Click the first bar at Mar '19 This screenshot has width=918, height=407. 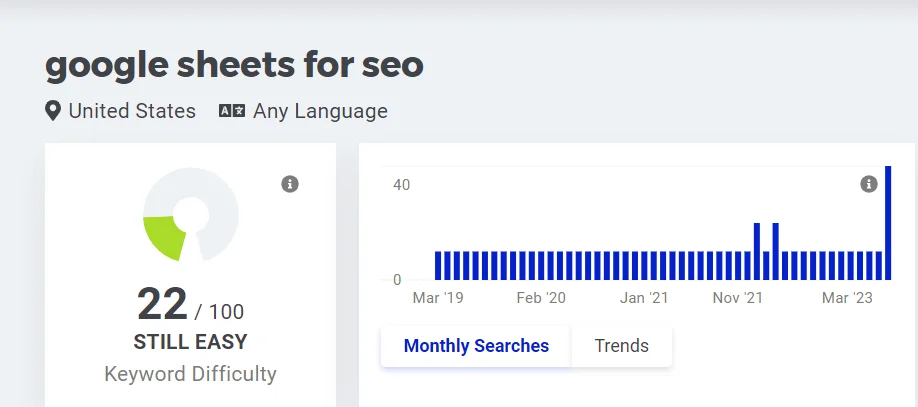(438, 265)
